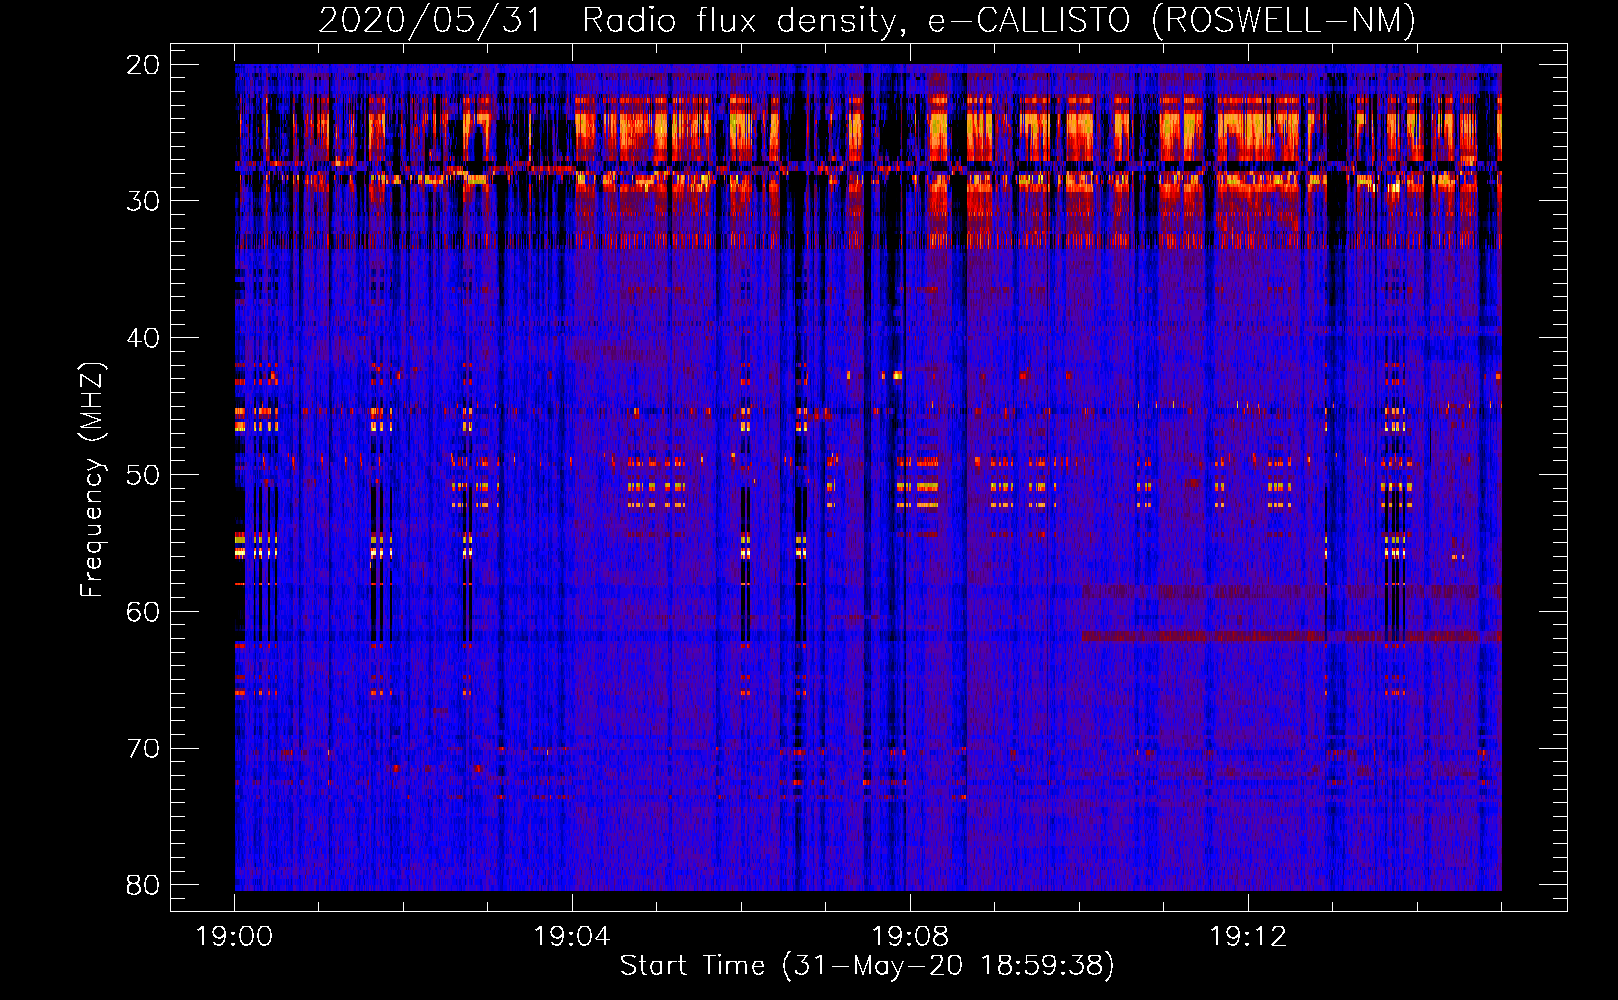This screenshot has width=1618, height=1000.
Task: Click the frequency tick label "40"
Action: tap(144, 338)
